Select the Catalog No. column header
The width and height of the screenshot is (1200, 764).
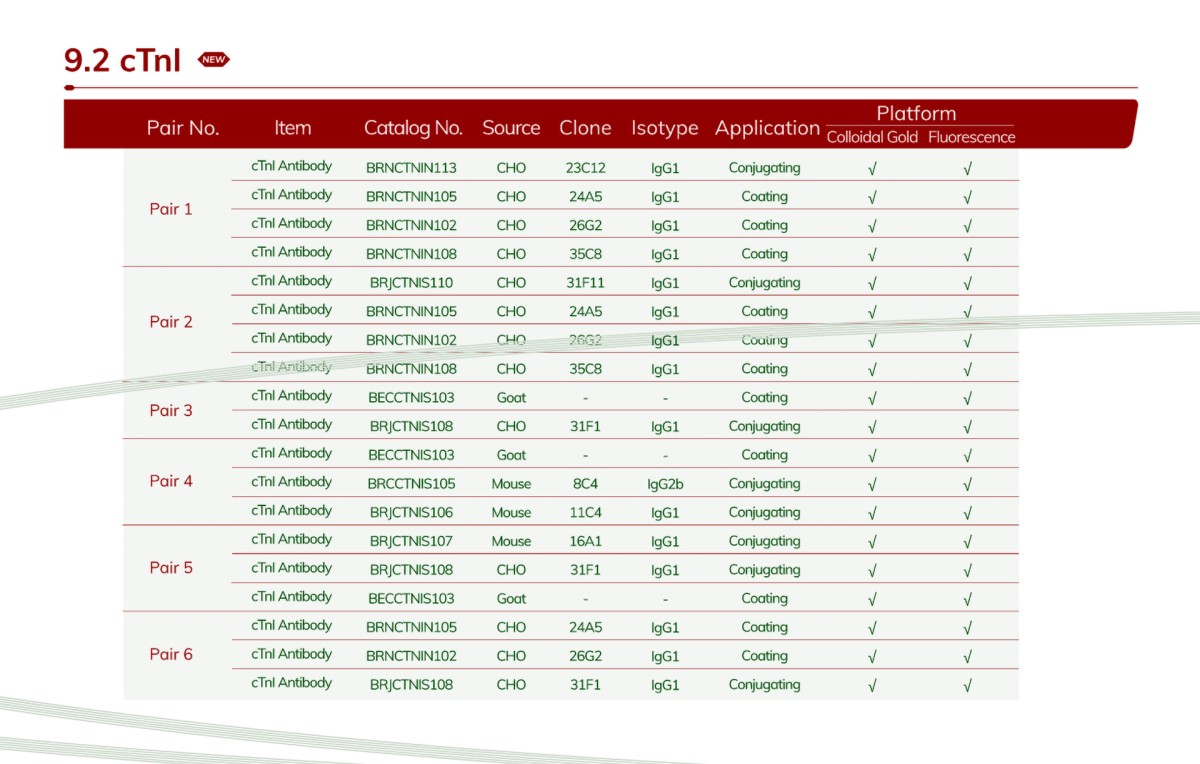point(413,128)
